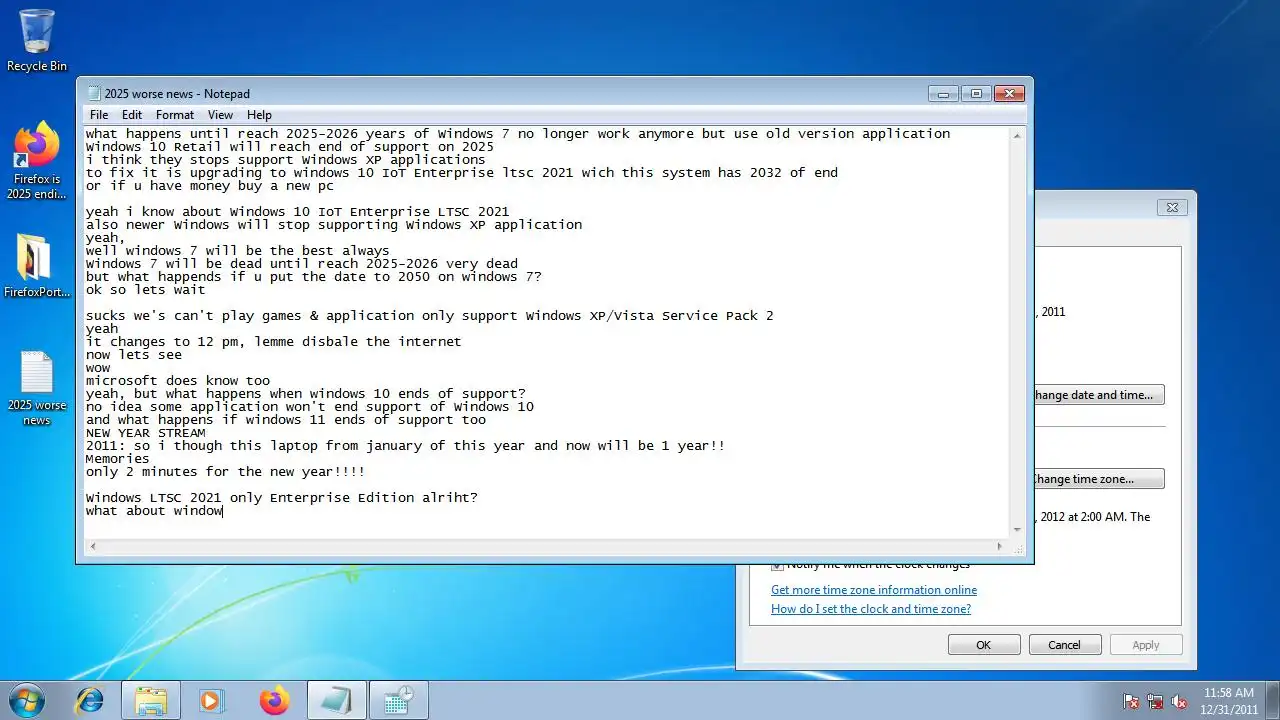The width and height of the screenshot is (1280, 720).
Task: Click Notepad vertical scrollbar up arrow
Action: (1017, 135)
